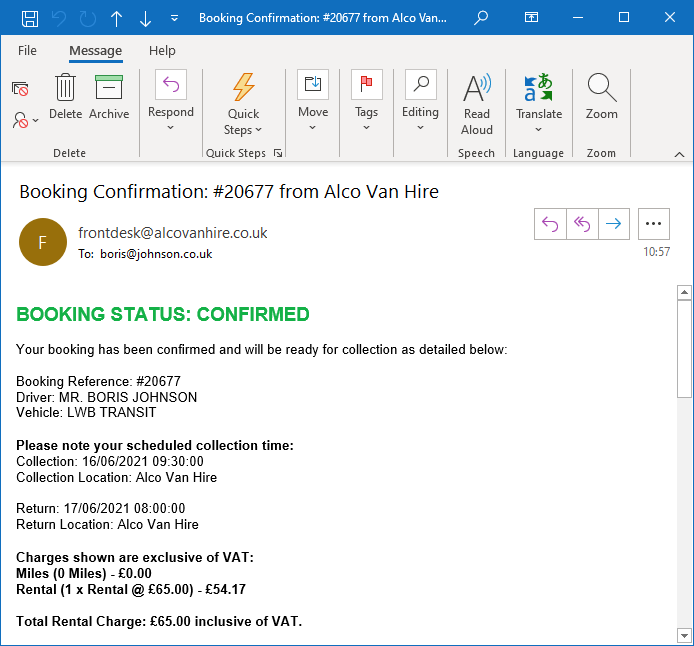
Task: Click the Undo arrow in title bar
Action: [x=59, y=19]
